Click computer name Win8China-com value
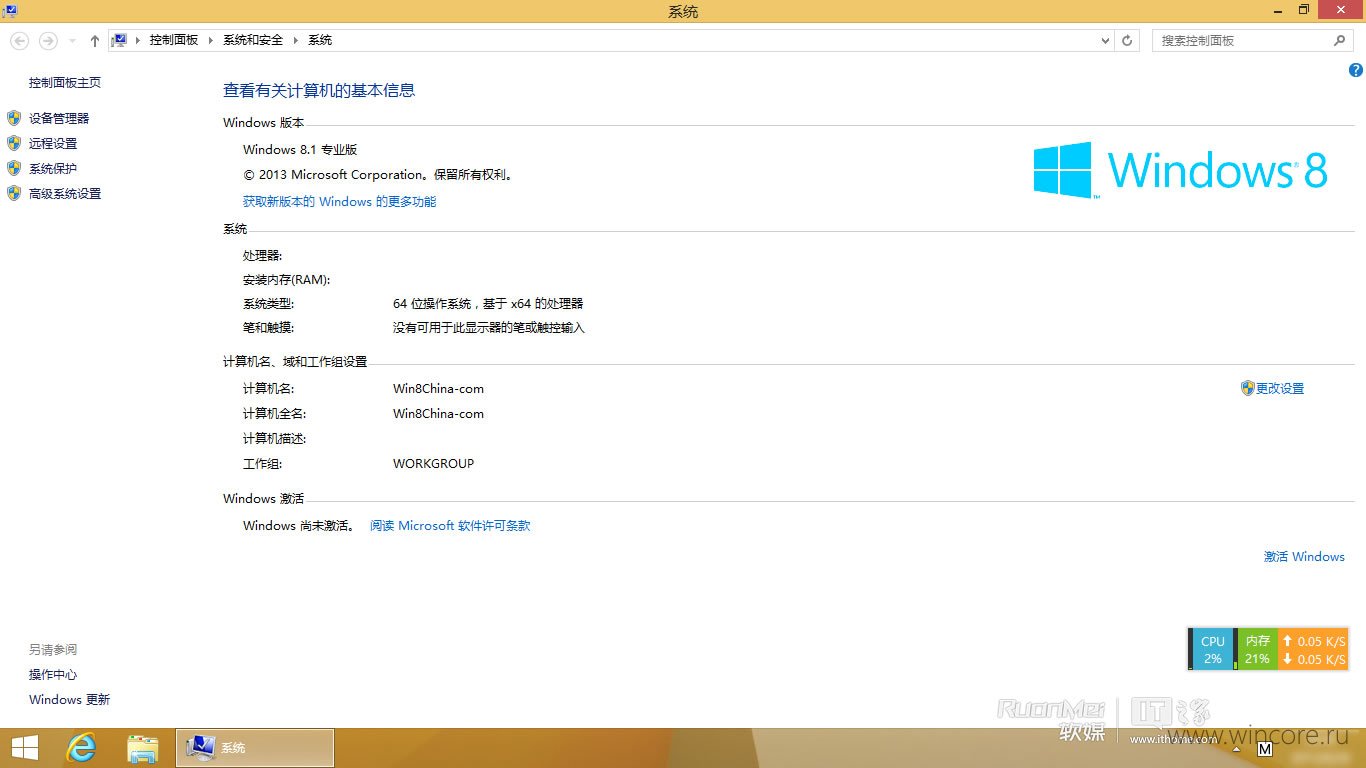Viewport: 1366px width, 768px height. [438, 389]
